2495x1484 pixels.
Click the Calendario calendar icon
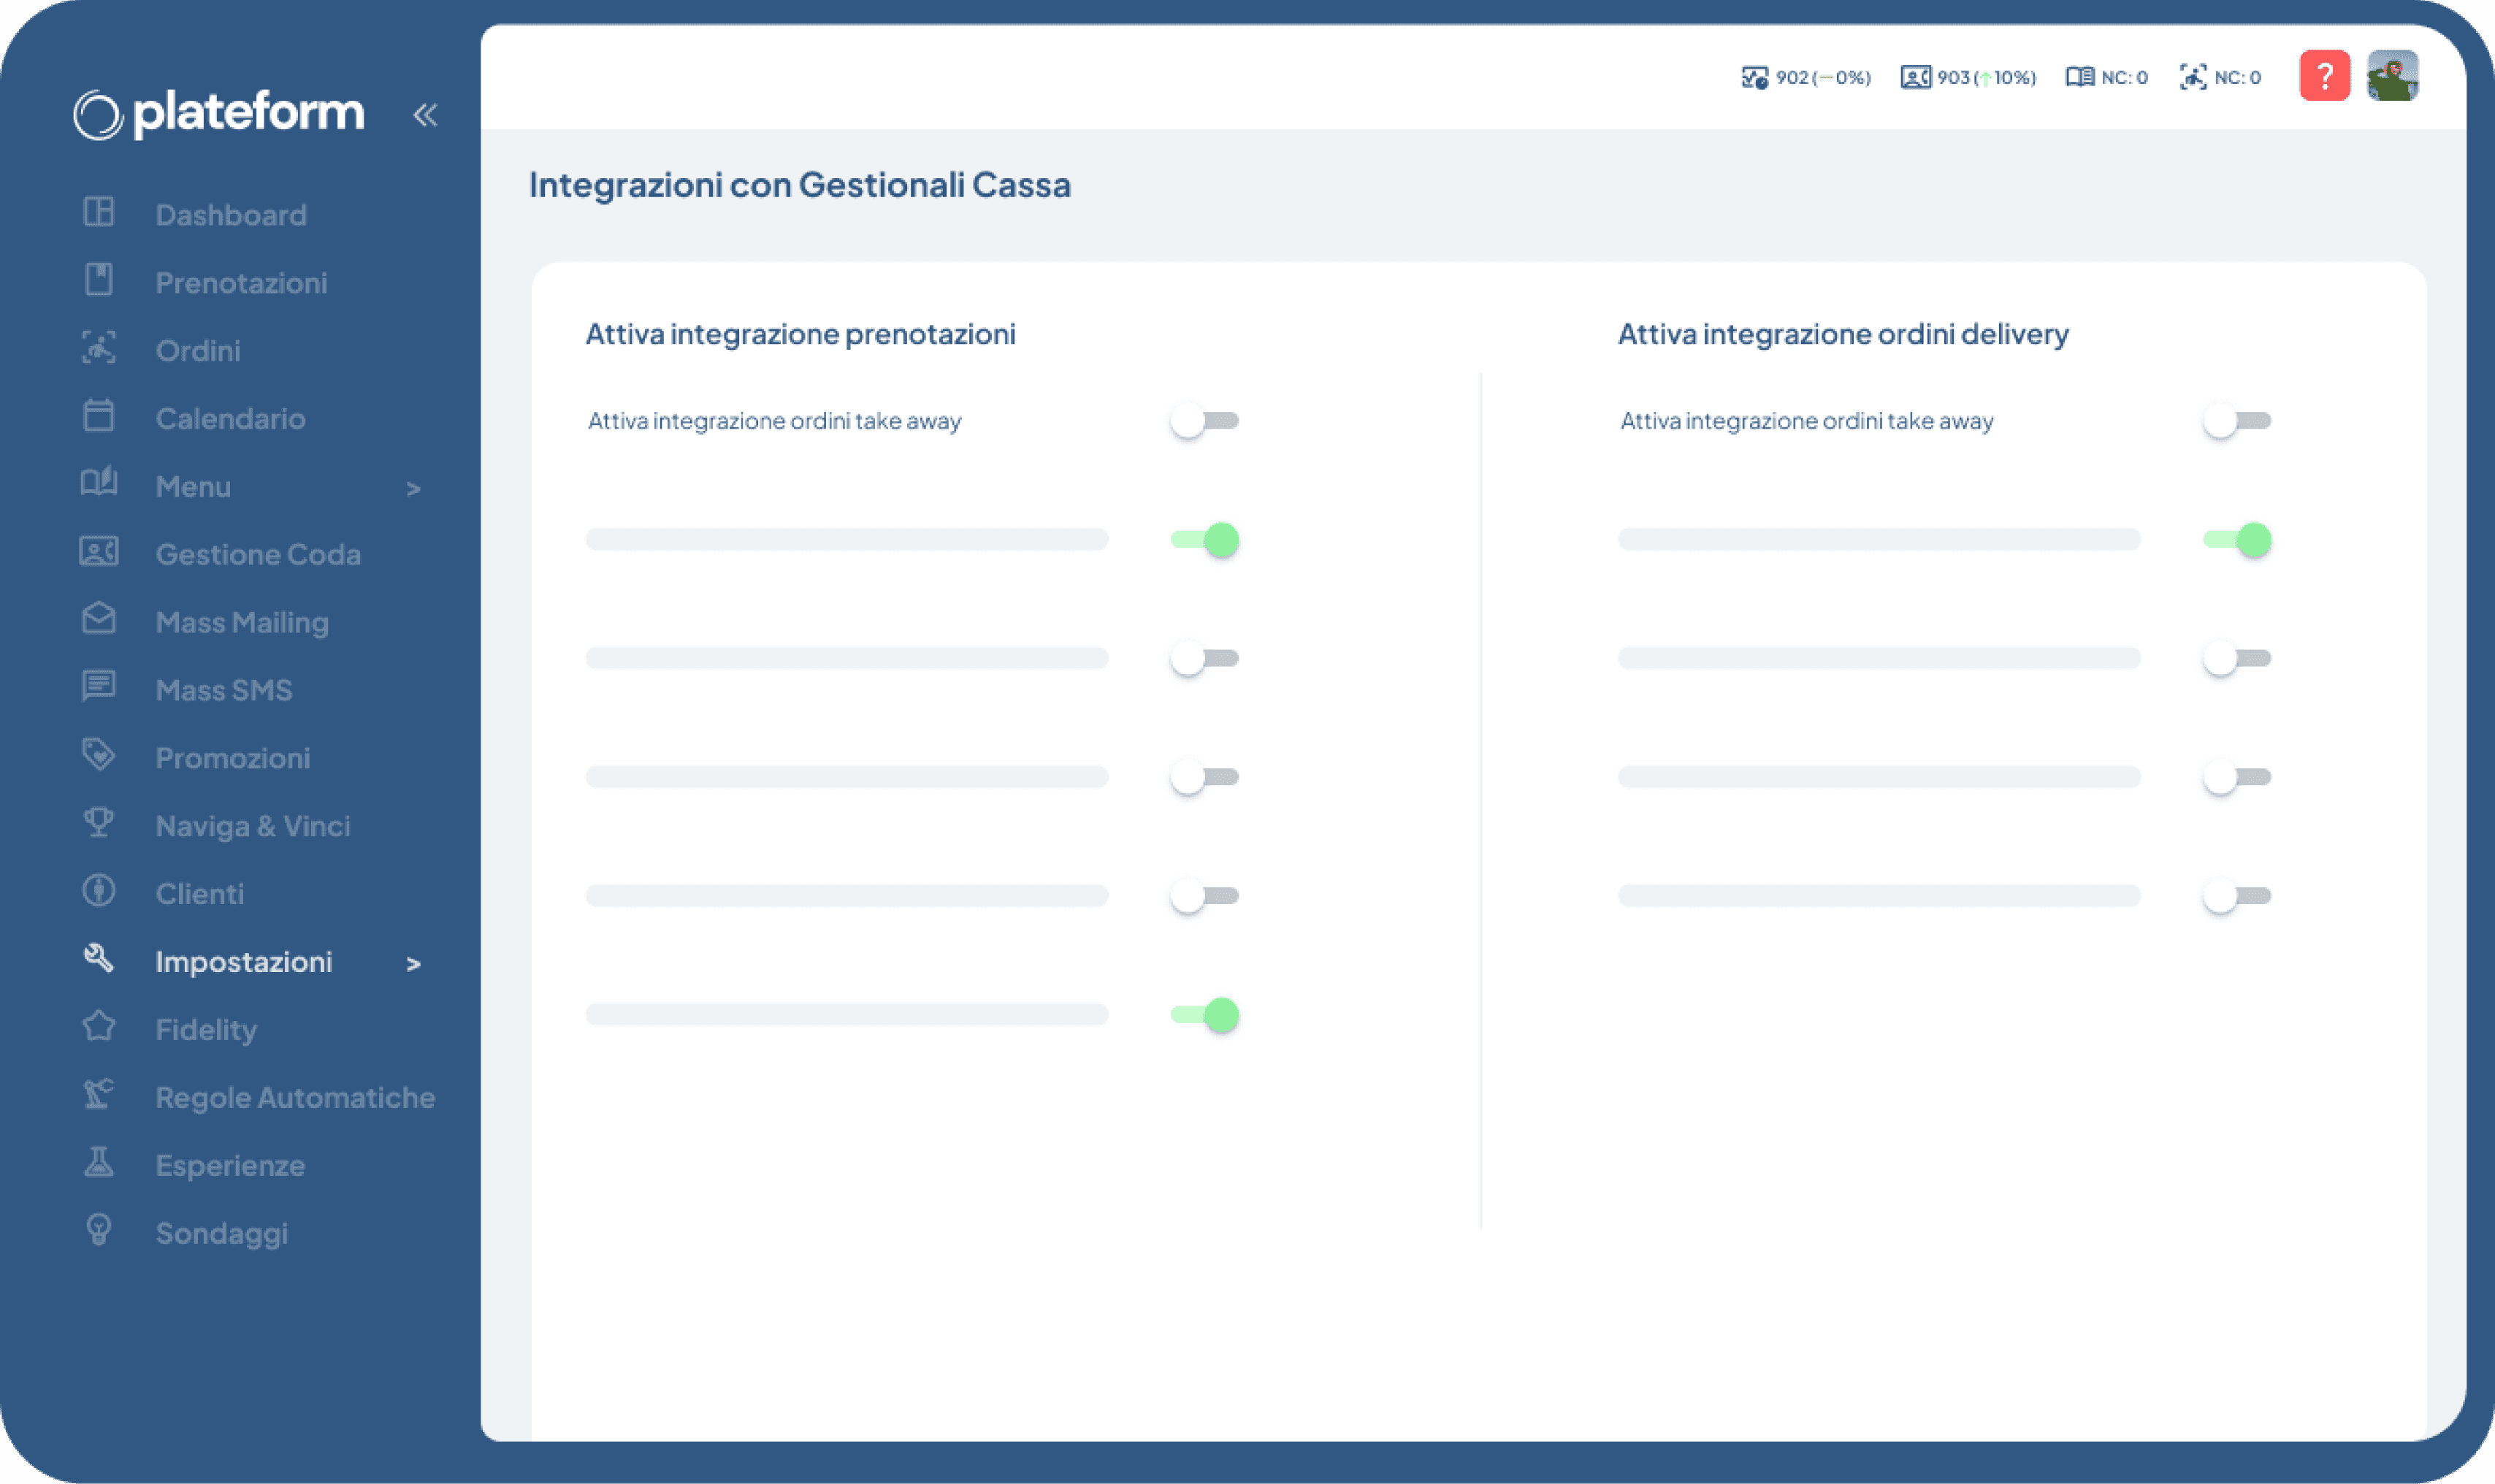[x=98, y=415]
